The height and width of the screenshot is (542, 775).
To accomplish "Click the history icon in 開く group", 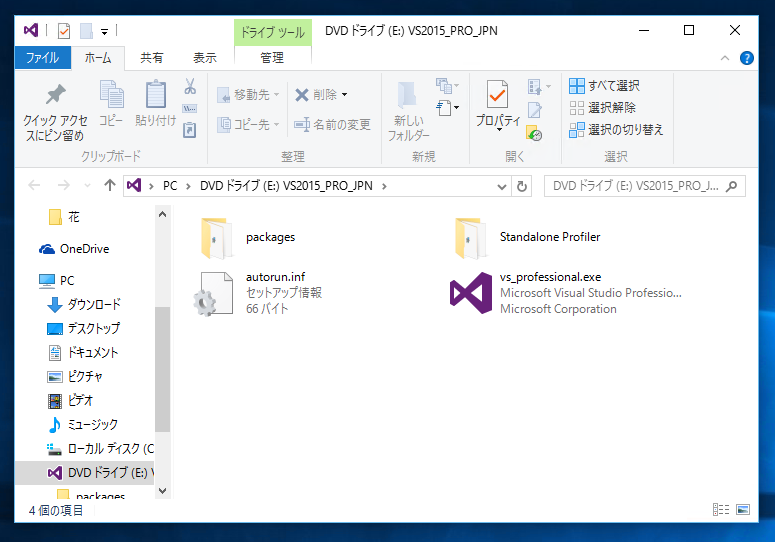I will tap(534, 133).
